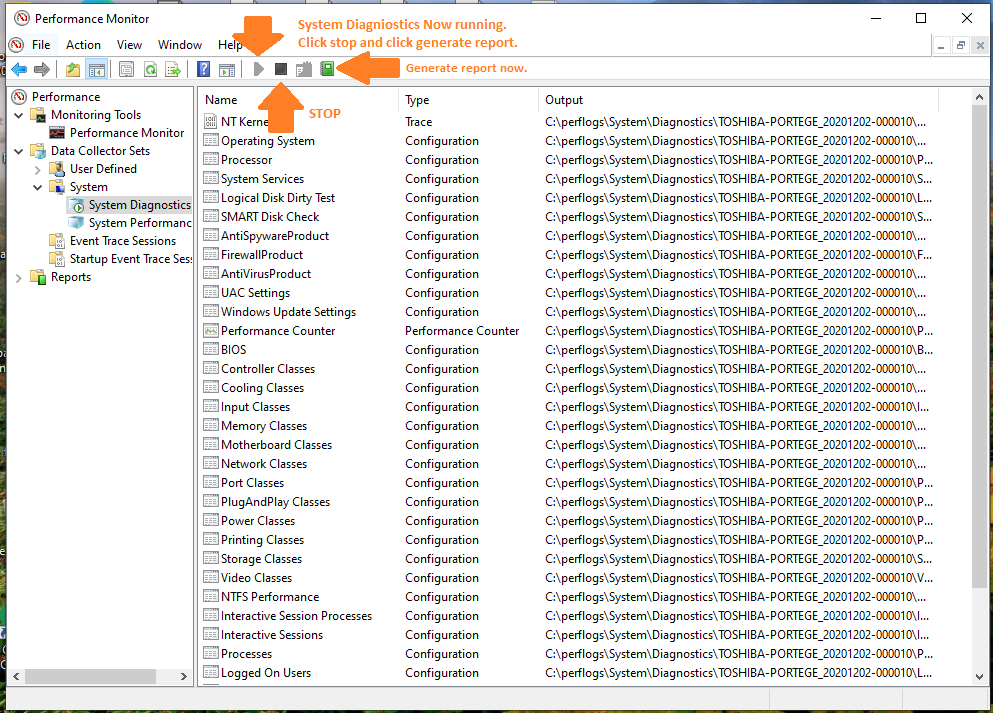Click the MMC document icon beside File menu
Viewport: 993px width, 713px height.
[16, 44]
